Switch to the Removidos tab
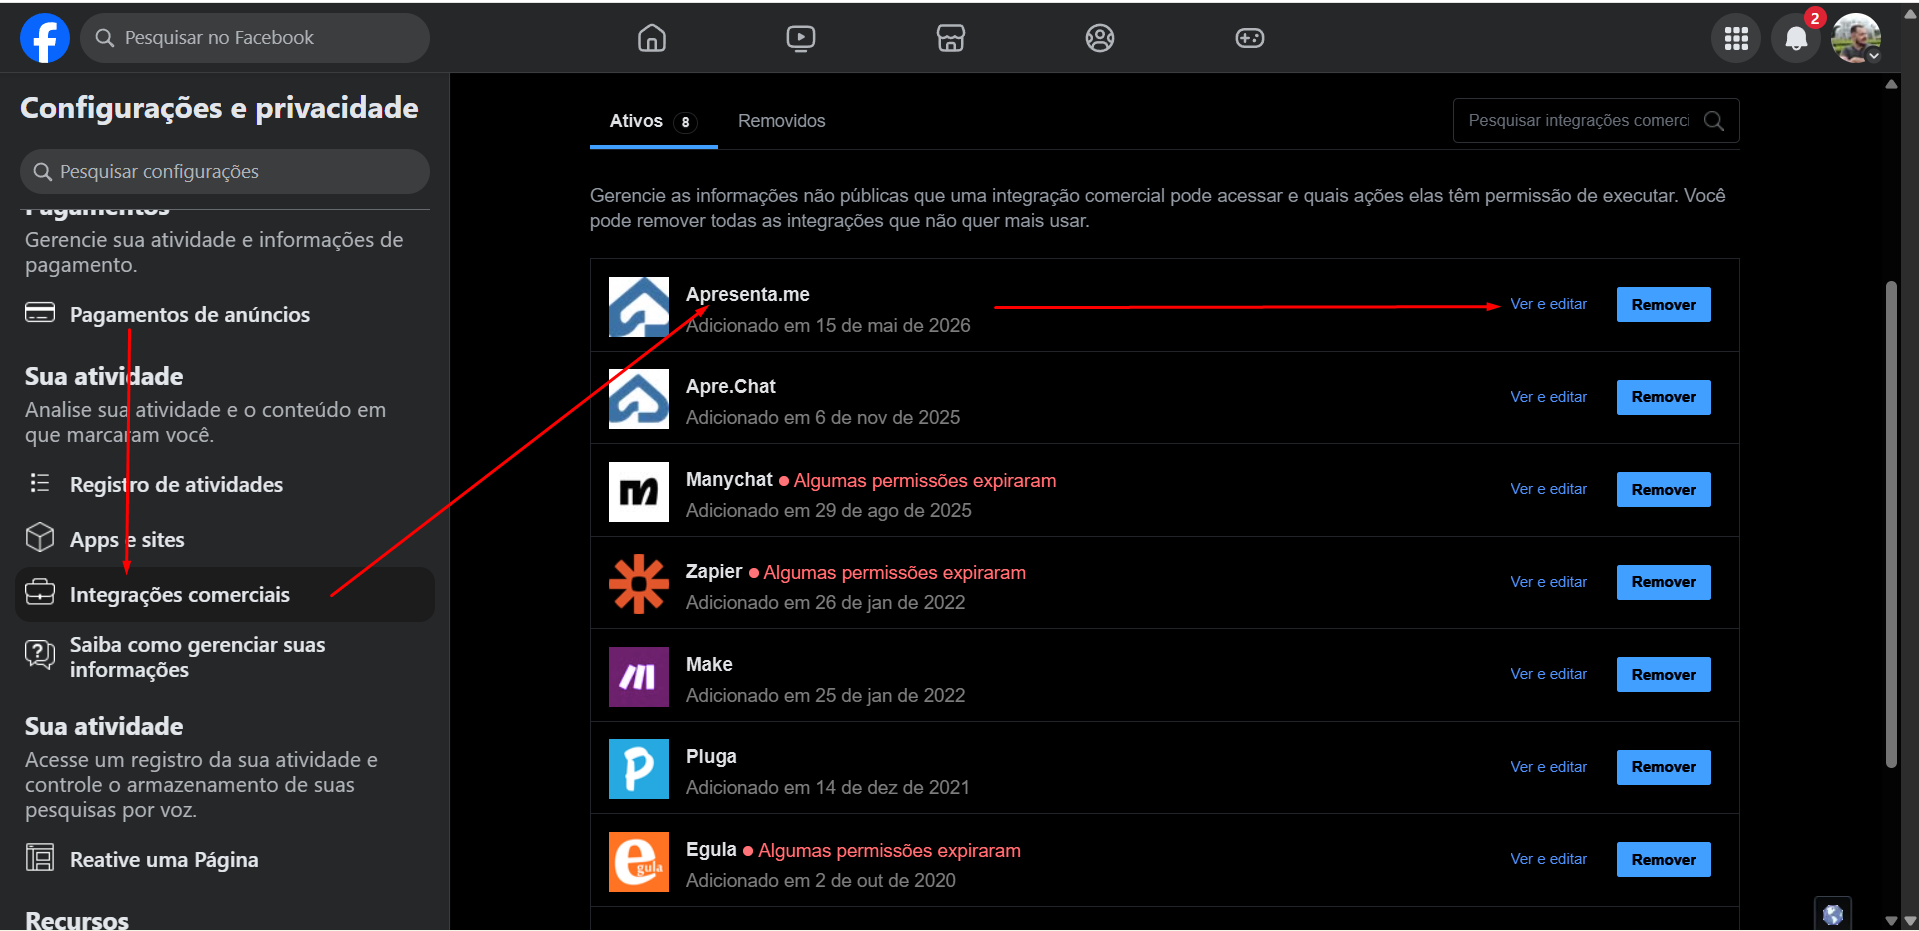This screenshot has height=931, width=1919. 781,121
